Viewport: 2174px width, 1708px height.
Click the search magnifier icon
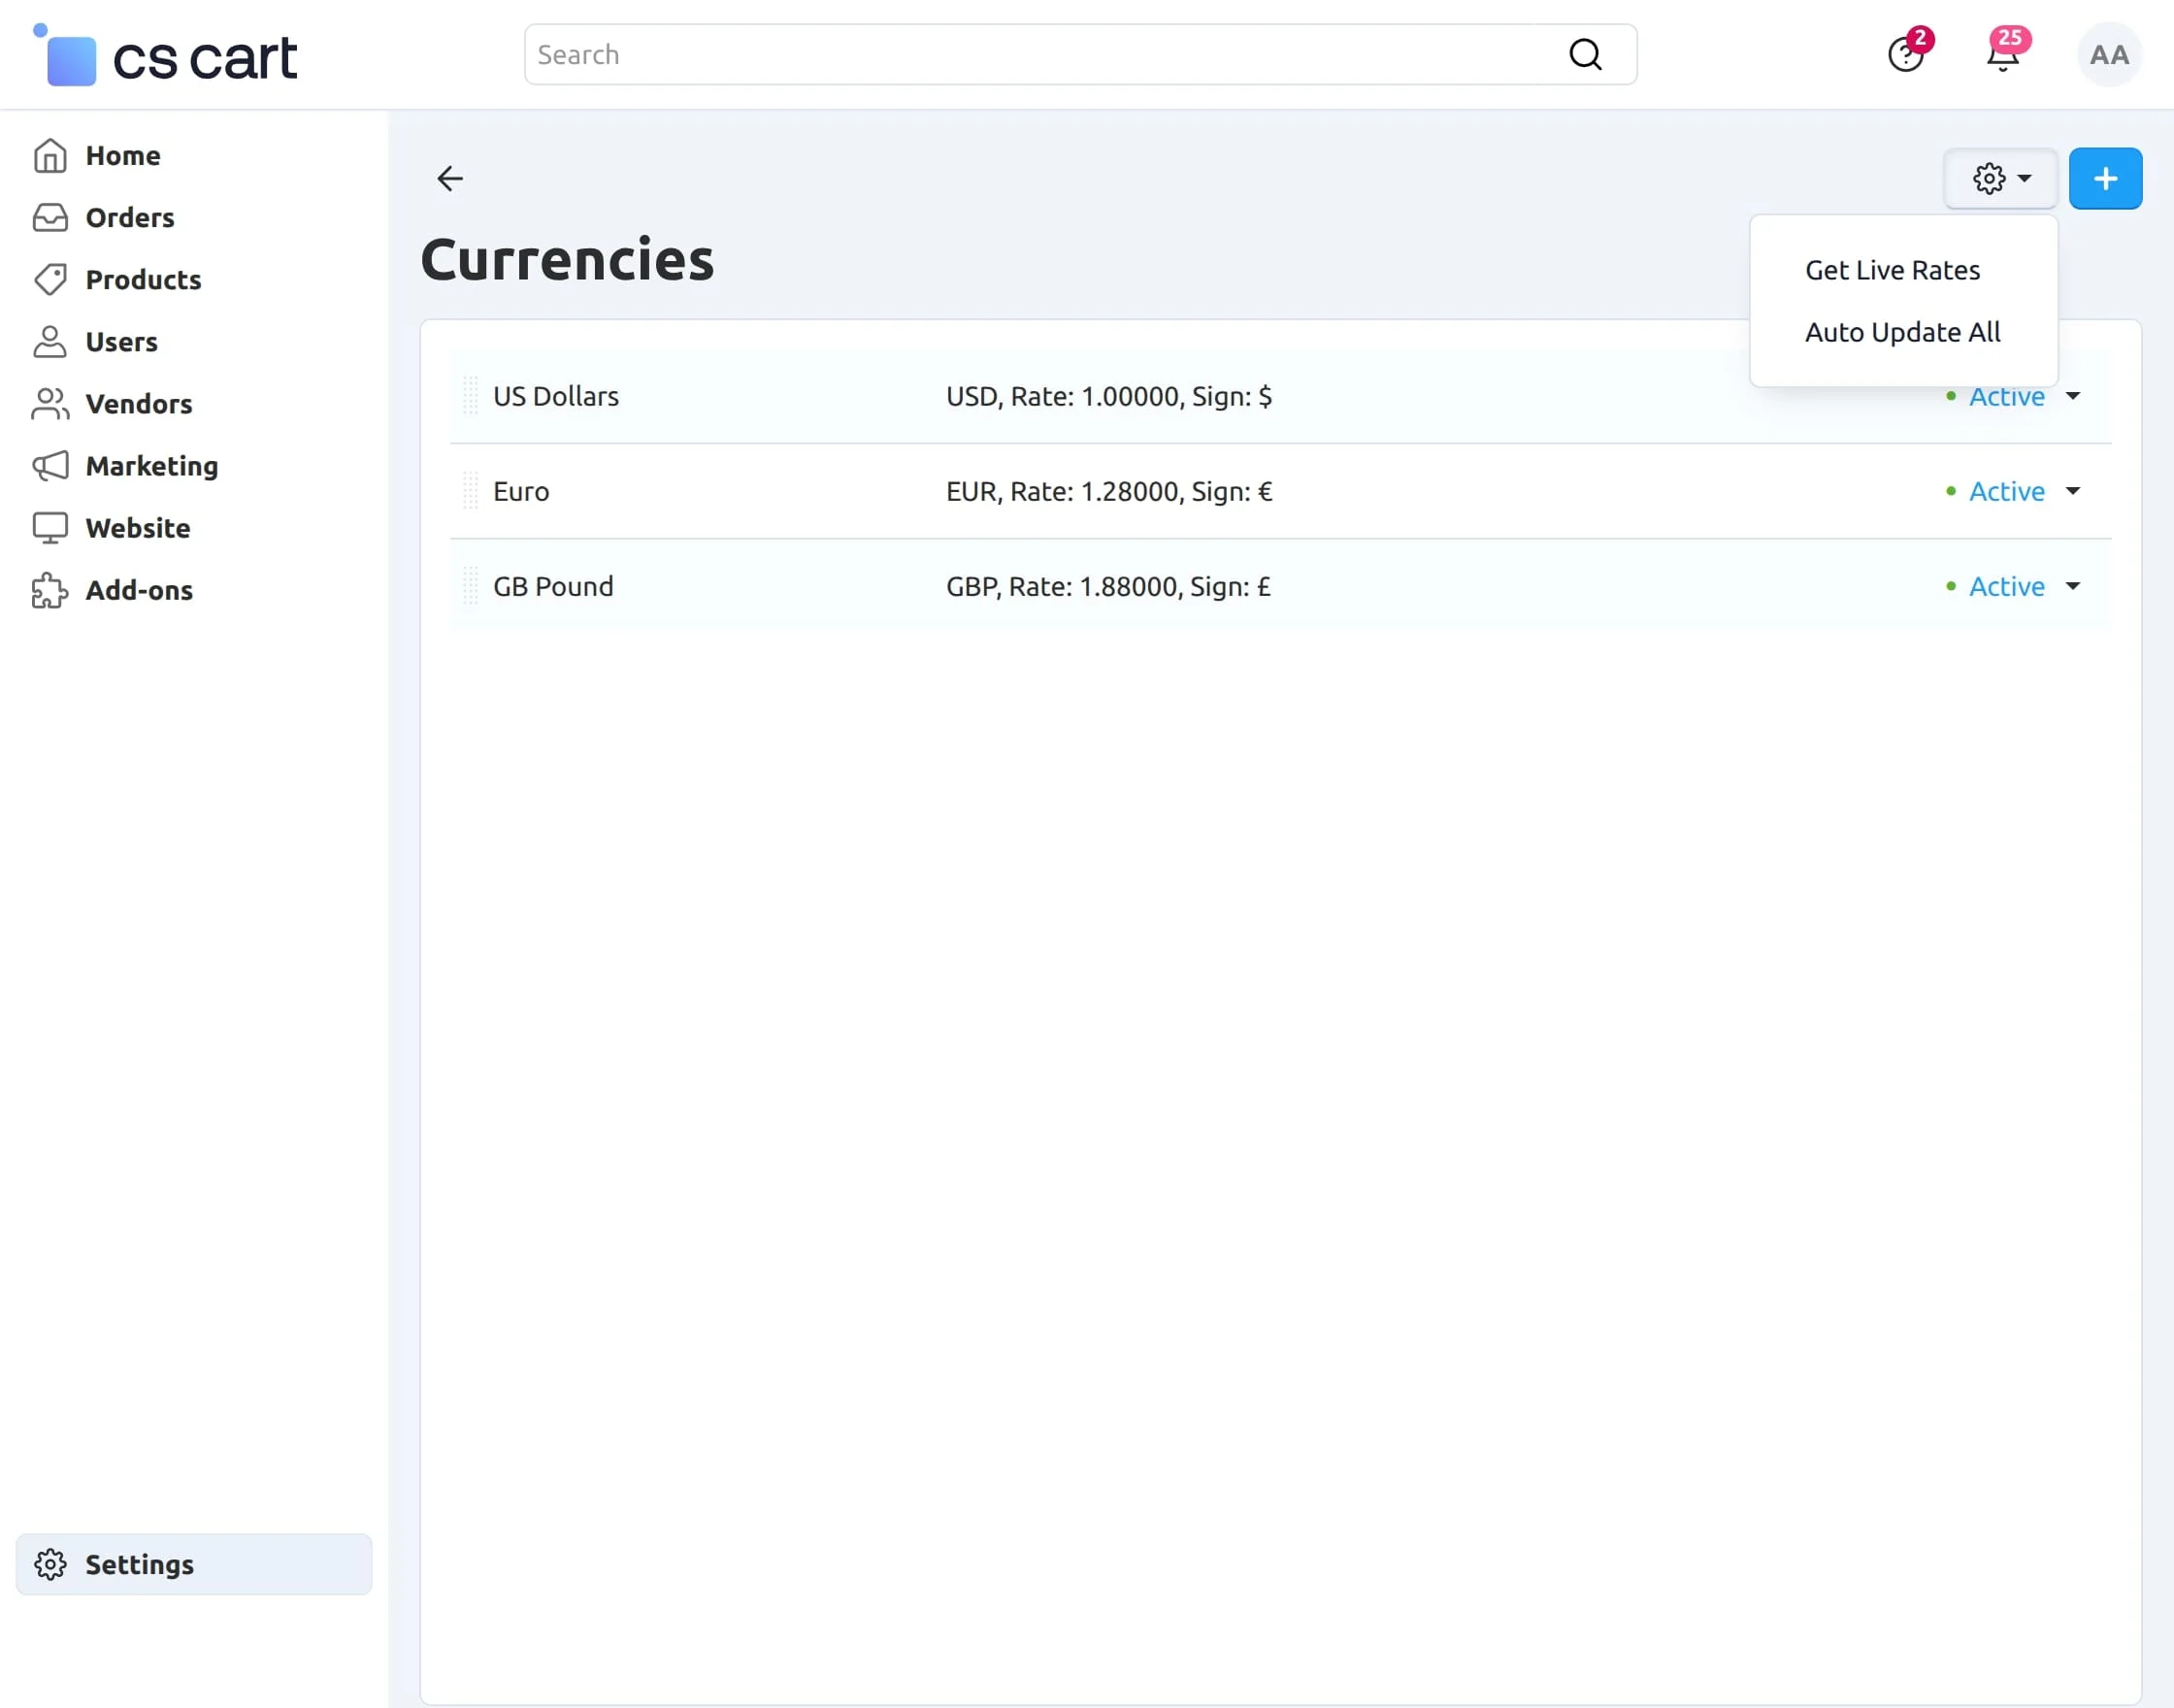tap(1585, 55)
